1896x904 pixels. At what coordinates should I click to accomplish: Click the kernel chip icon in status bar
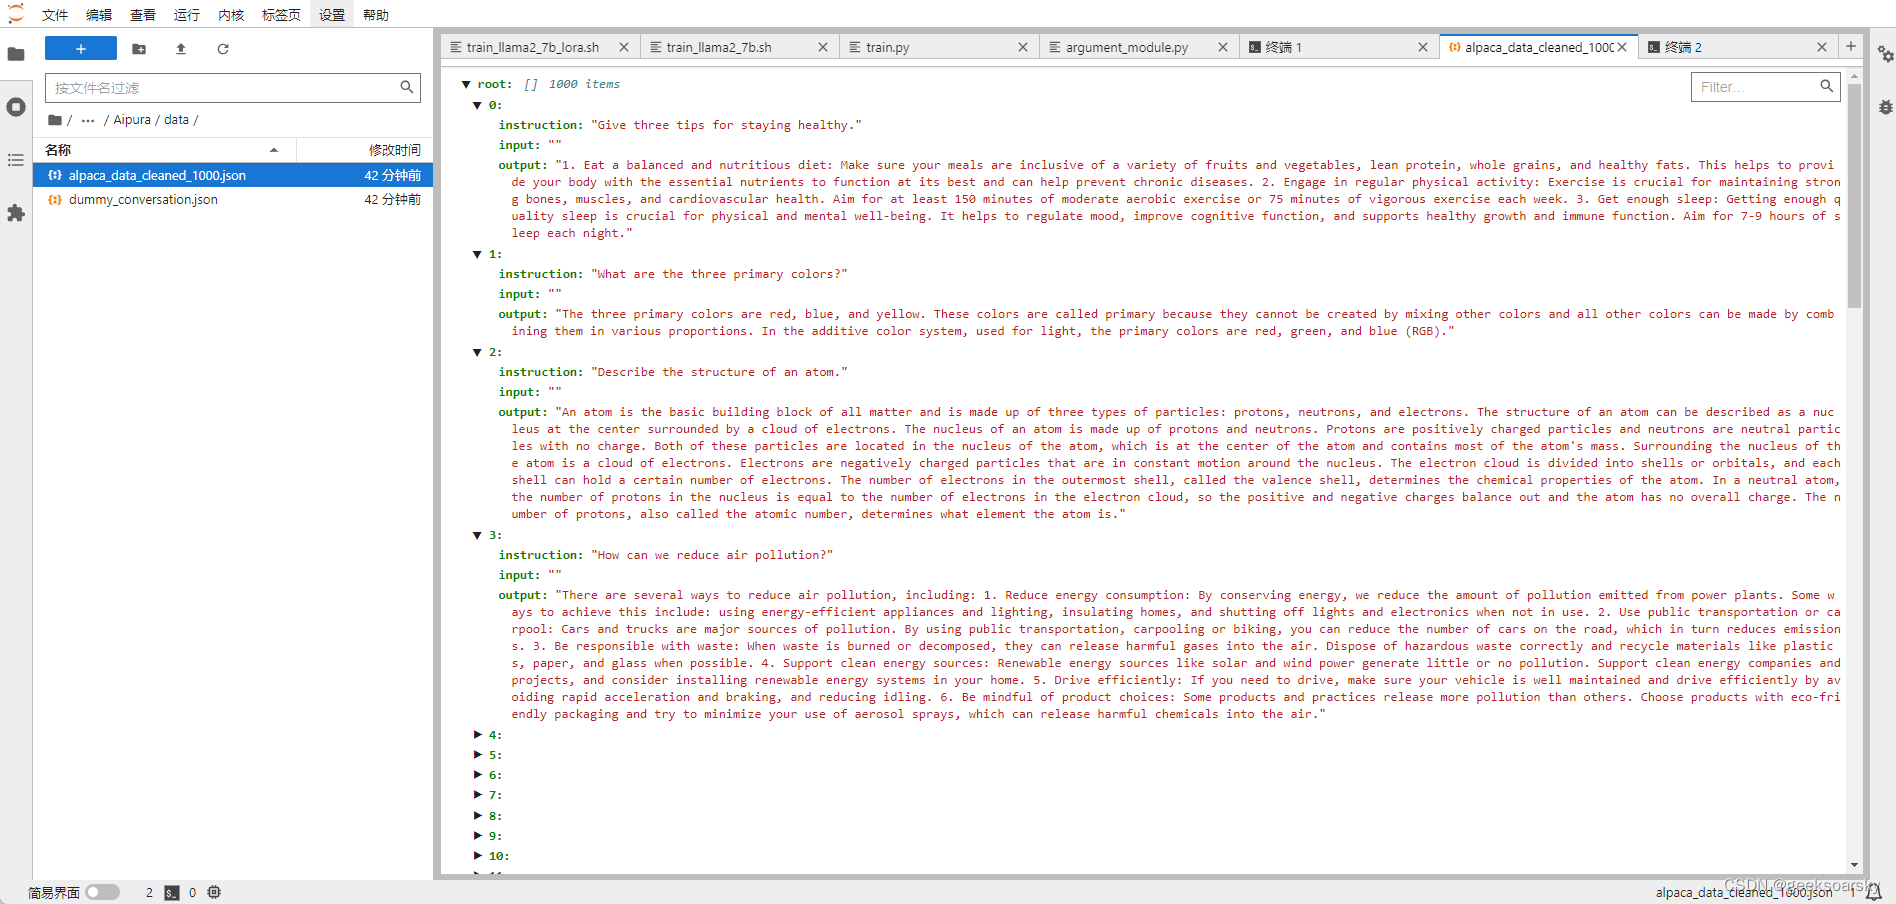coord(214,892)
